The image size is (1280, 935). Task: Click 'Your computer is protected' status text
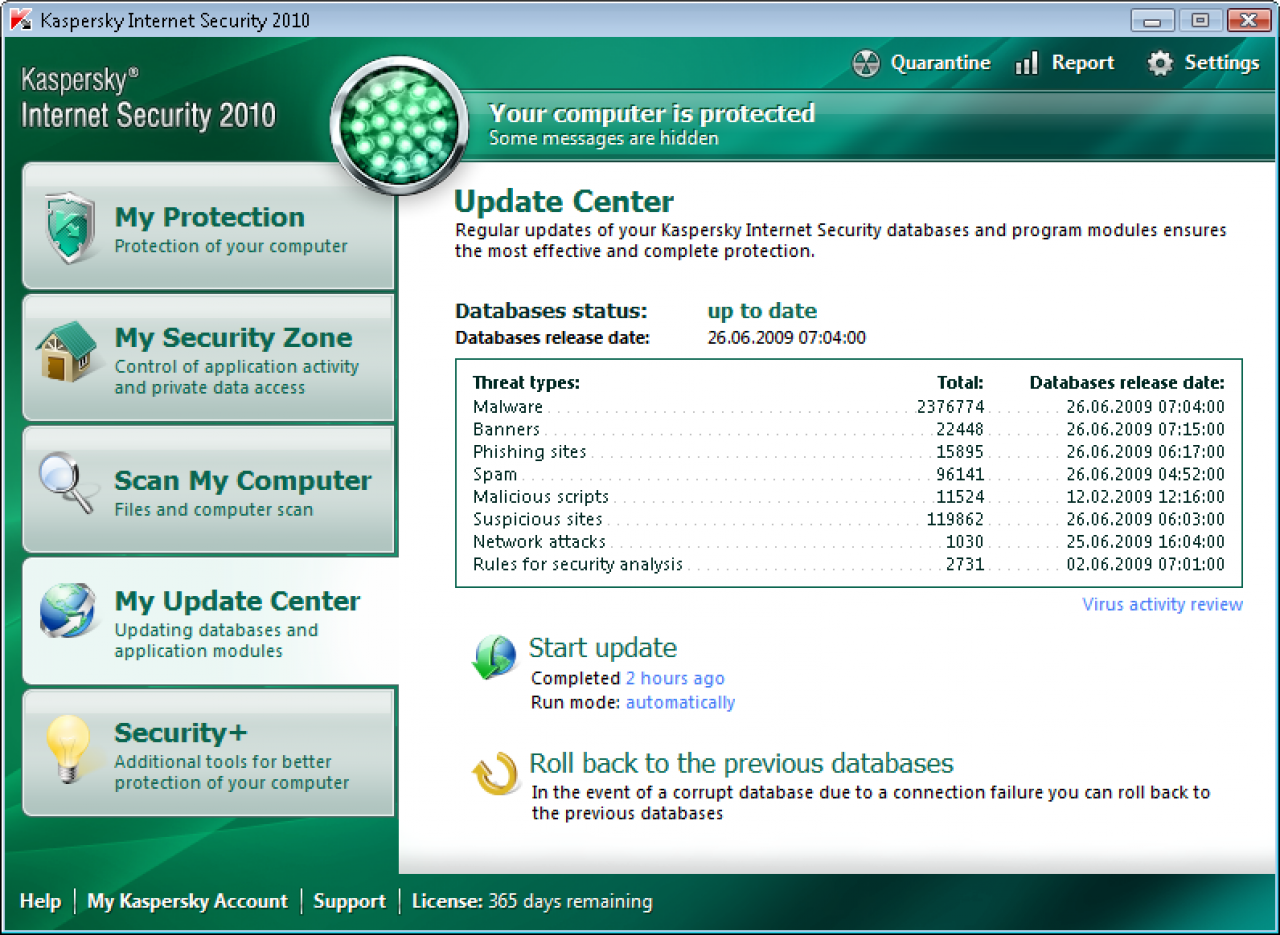(x=652, y=113)
